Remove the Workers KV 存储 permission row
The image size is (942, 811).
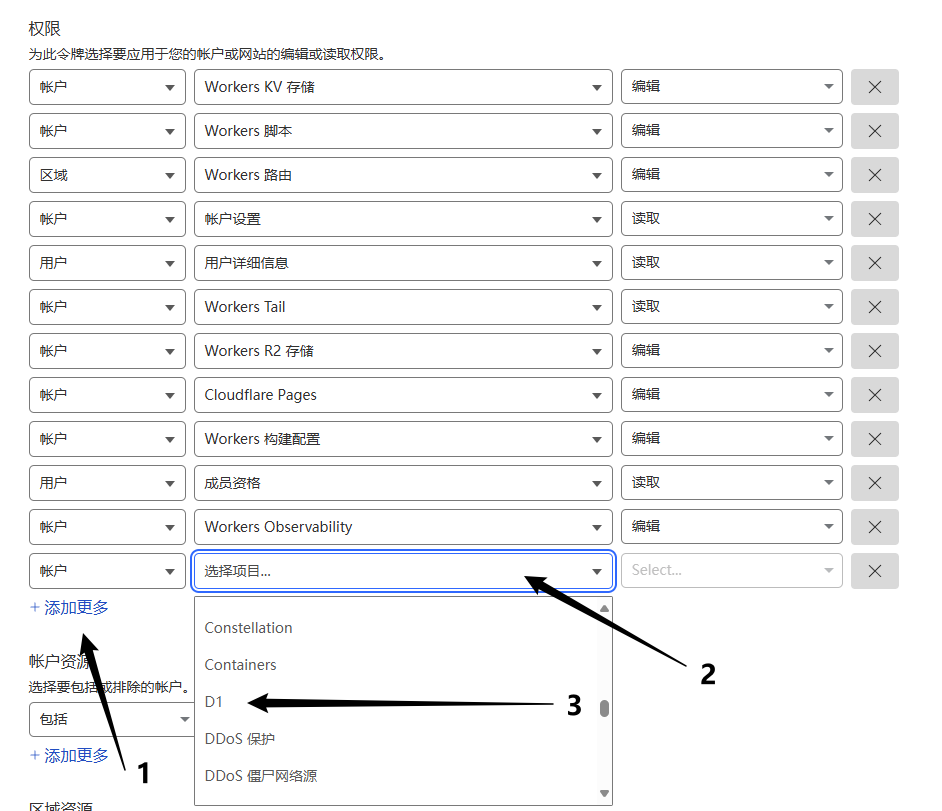pyautogui.click(x=874, y=87)
